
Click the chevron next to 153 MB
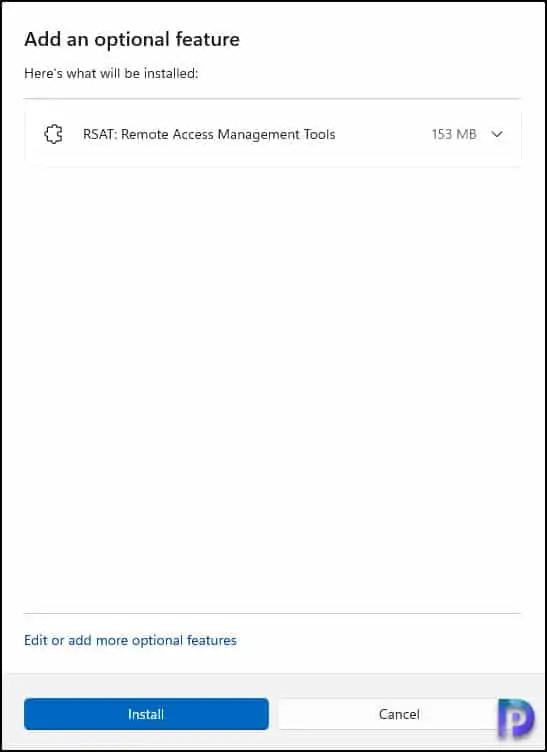click(497, 134)
